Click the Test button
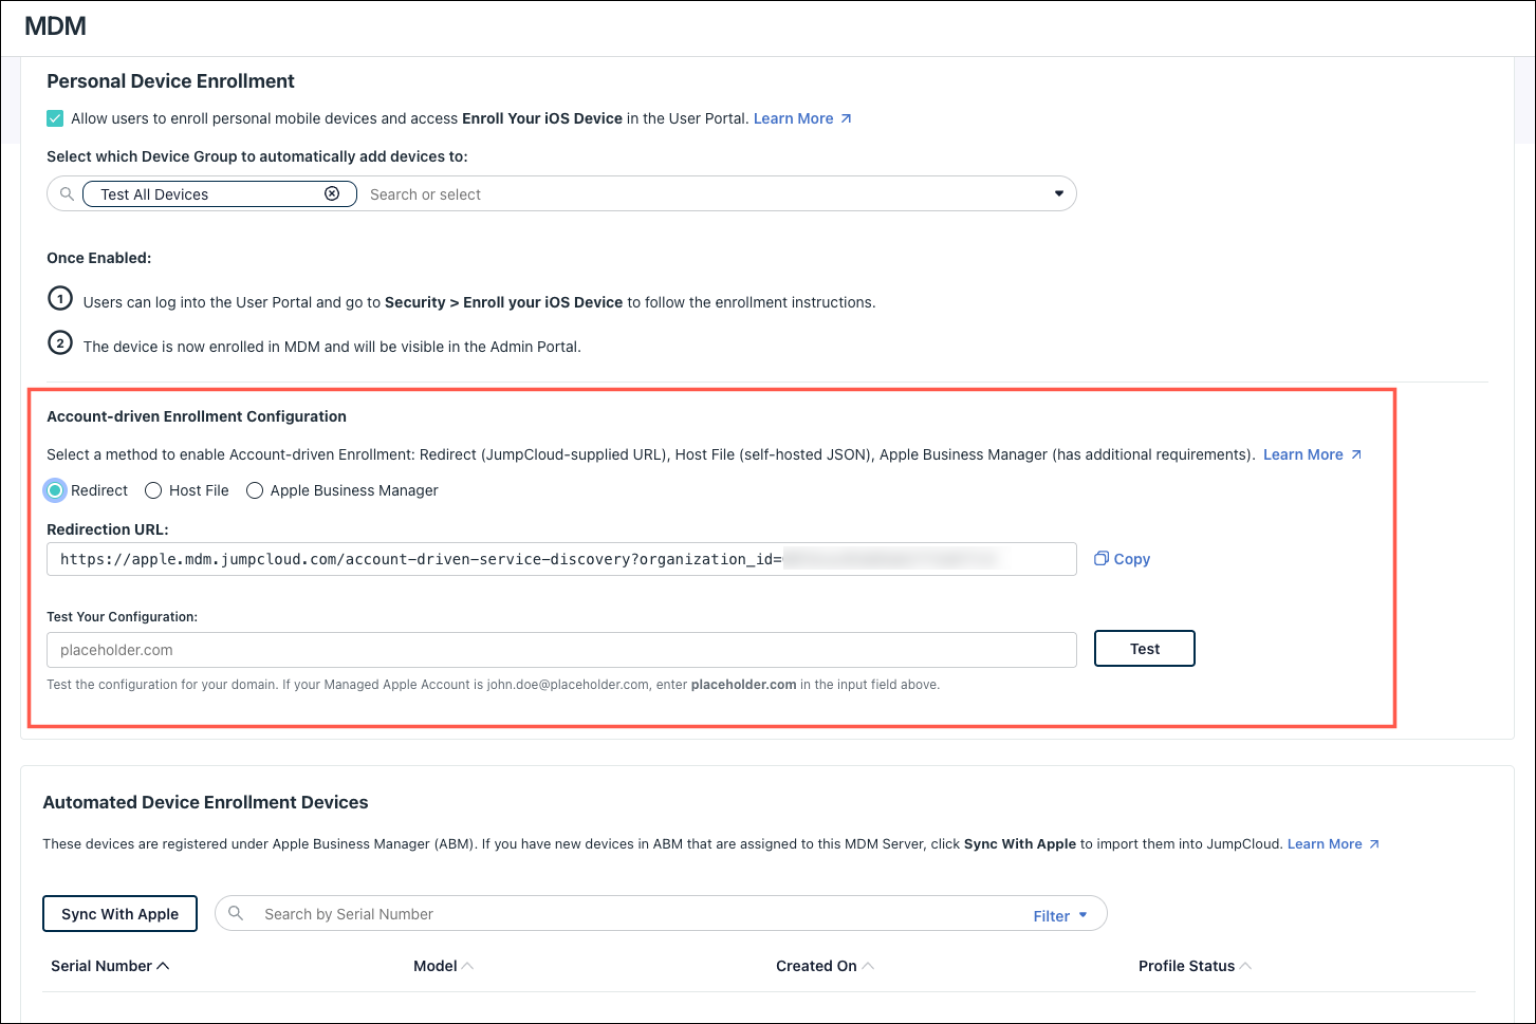Image resolution: width=1536 pixels, height=1024 pixels. (x=1144, y=648)
